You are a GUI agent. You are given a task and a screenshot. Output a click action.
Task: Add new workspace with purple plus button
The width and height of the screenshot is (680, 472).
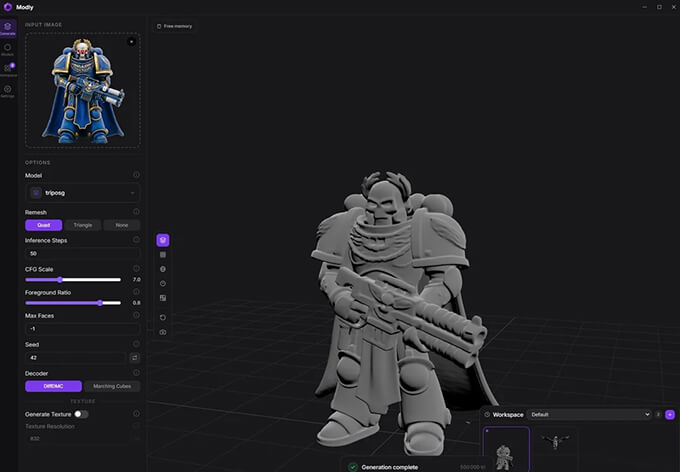(x=670, y=414)
